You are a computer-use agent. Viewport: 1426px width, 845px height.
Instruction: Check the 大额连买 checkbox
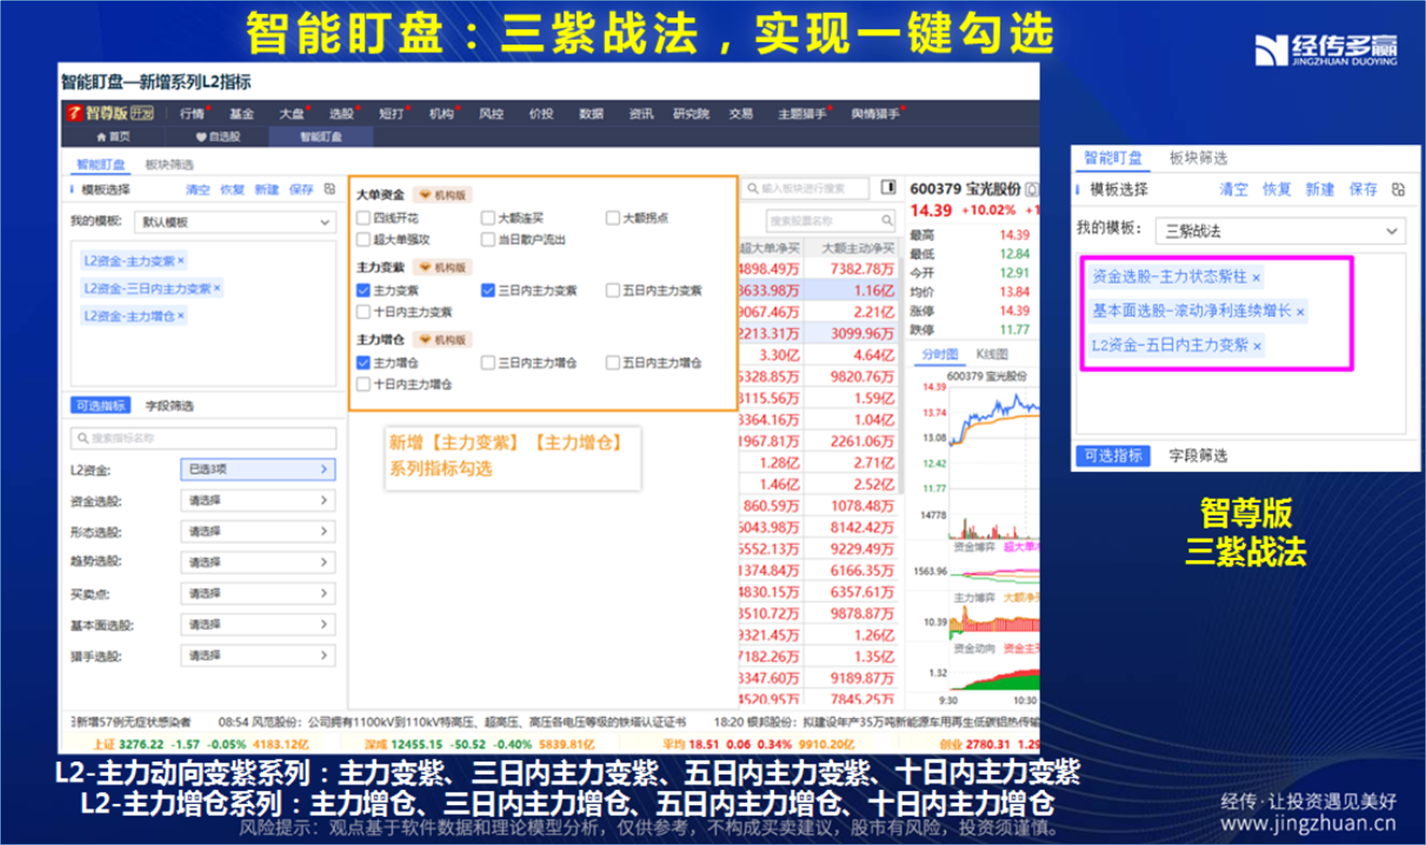pos(488,218)
